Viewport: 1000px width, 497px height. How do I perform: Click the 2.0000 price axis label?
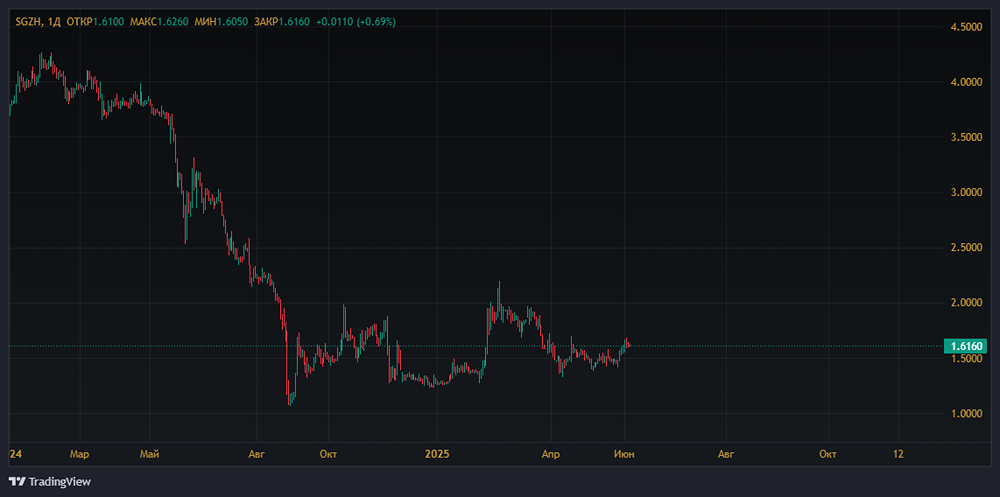coord(966,303)
